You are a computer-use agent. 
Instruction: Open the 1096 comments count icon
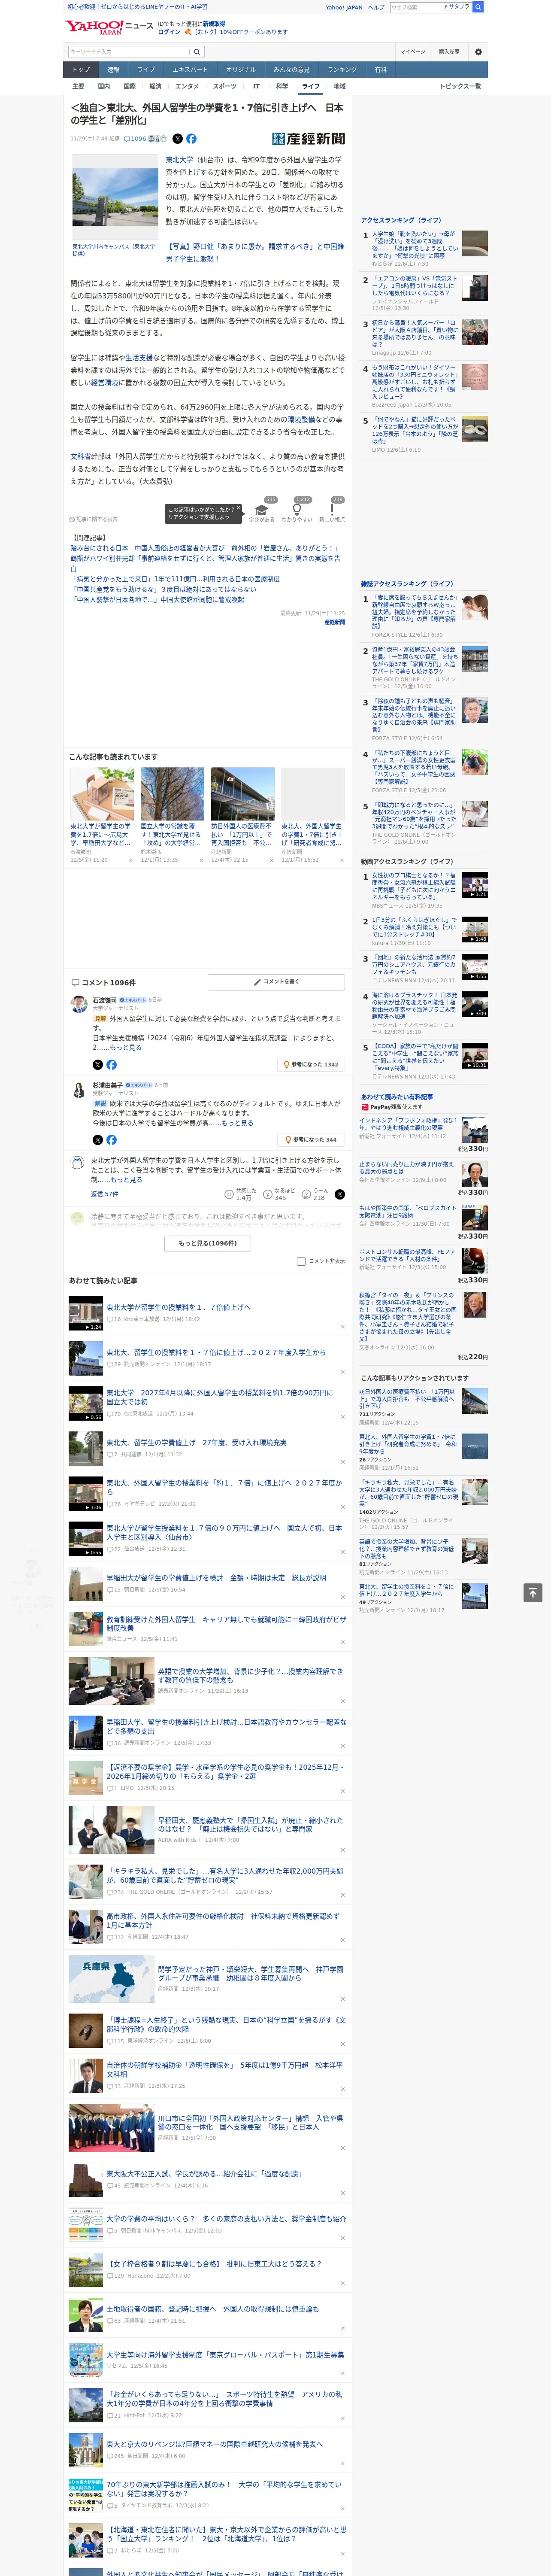coord(135,139)
